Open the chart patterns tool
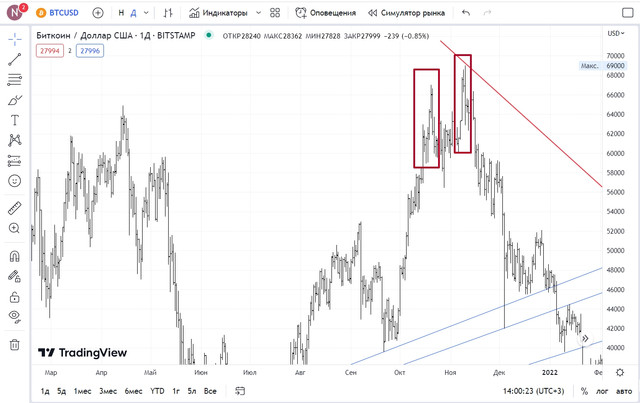 point(15,140)
